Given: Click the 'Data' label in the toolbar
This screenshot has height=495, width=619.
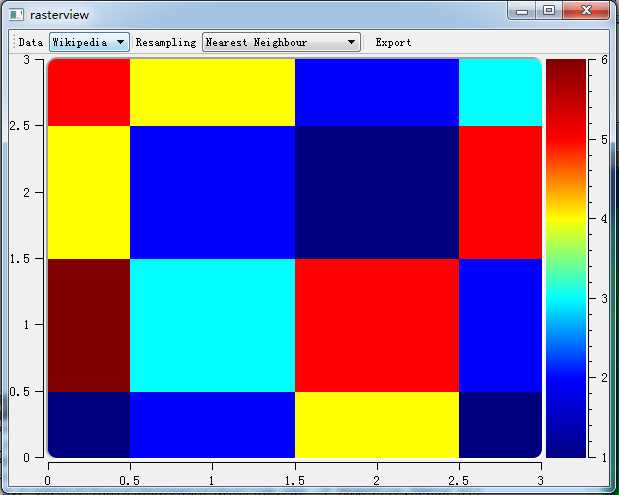Looking at the screenshot, I should coord(30,42).
